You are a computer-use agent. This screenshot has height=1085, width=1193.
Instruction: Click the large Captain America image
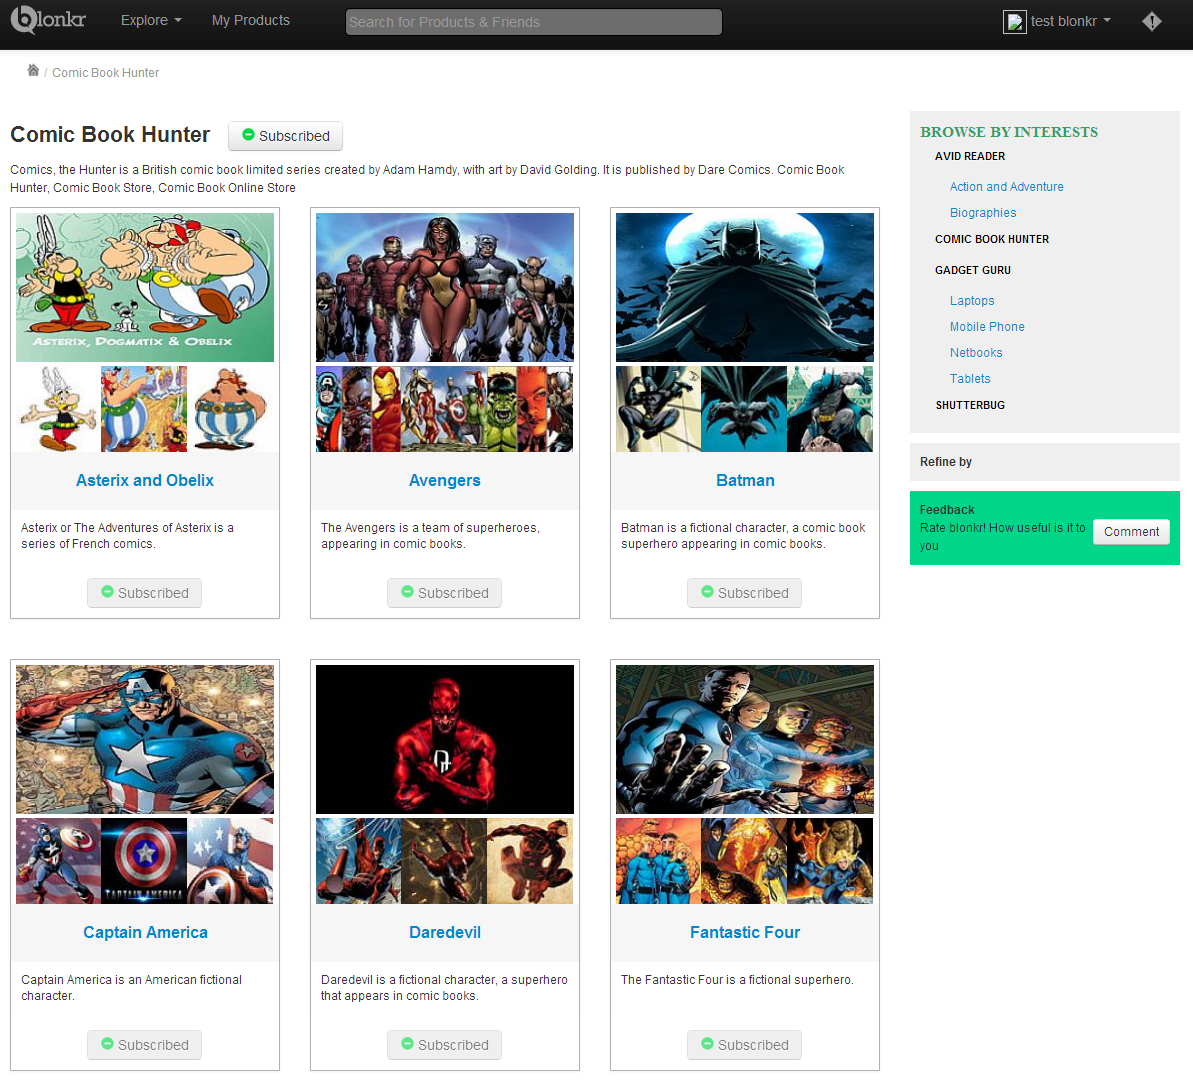click(145, 740)
